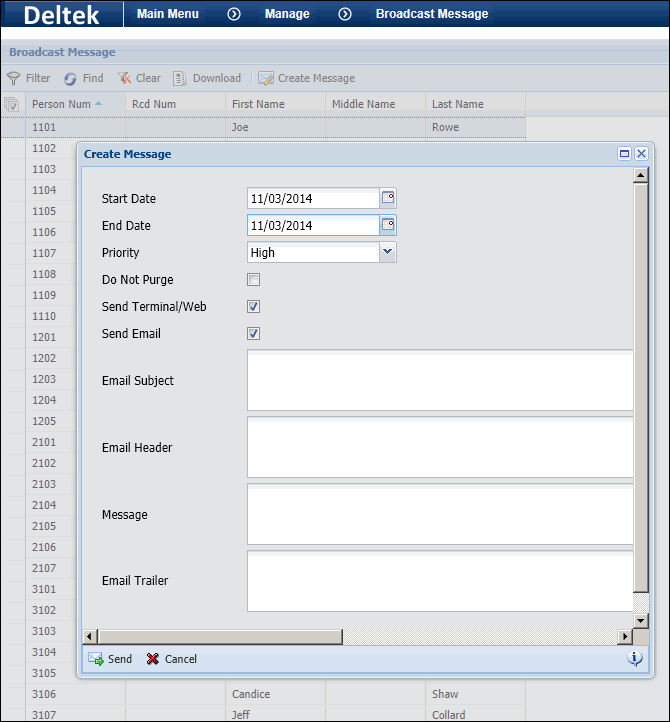670x722 pixels.
Task: Click the Filter funnel icon
Action: 13,78
